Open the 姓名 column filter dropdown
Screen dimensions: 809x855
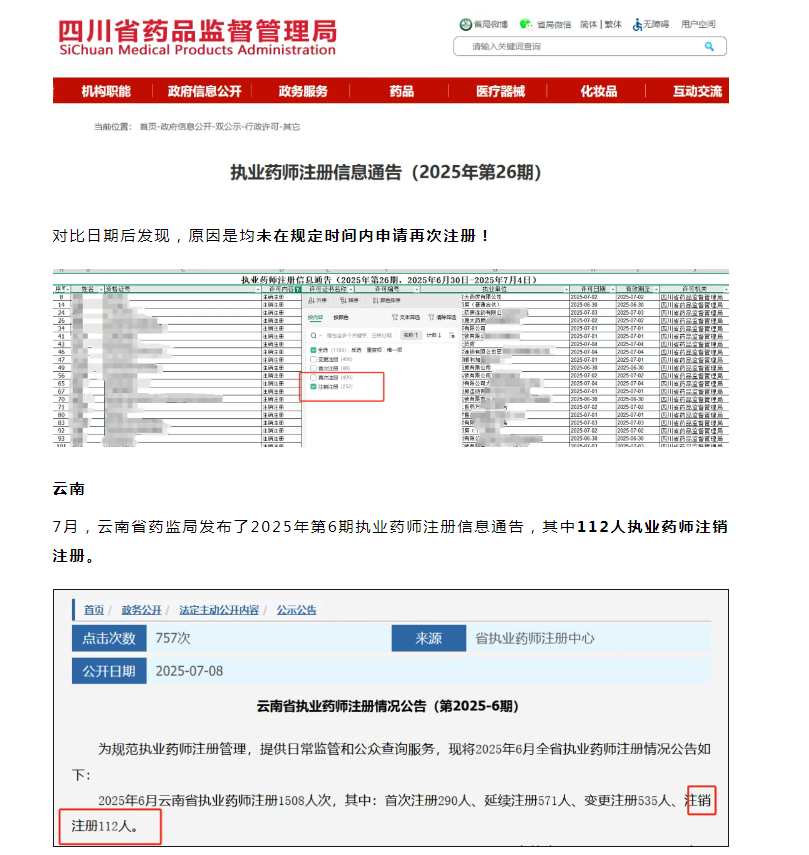tap(101, 289)
